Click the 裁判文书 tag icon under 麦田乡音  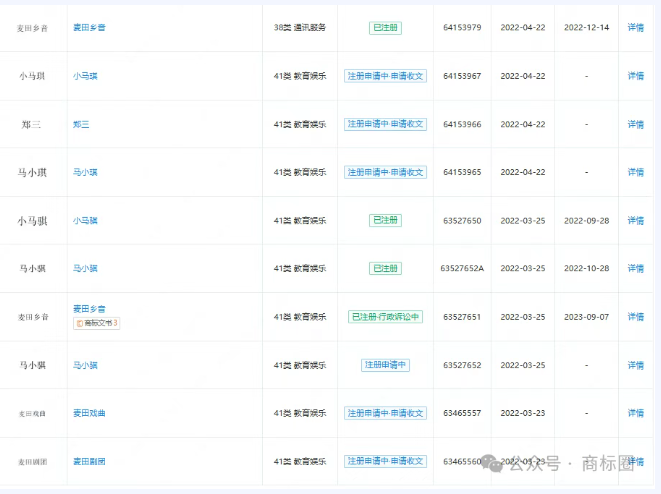pos(96,323)
